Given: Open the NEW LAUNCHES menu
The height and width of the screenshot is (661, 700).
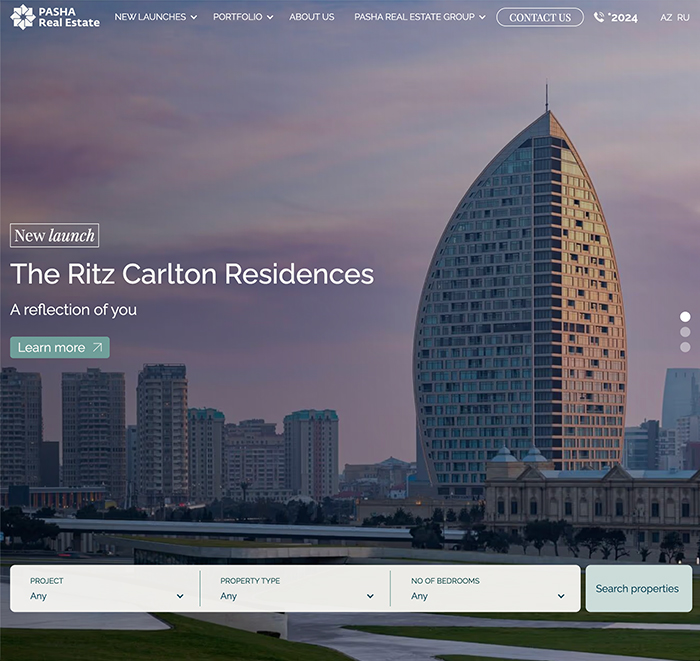Looking at the screenshot, I should coord(150,17).
